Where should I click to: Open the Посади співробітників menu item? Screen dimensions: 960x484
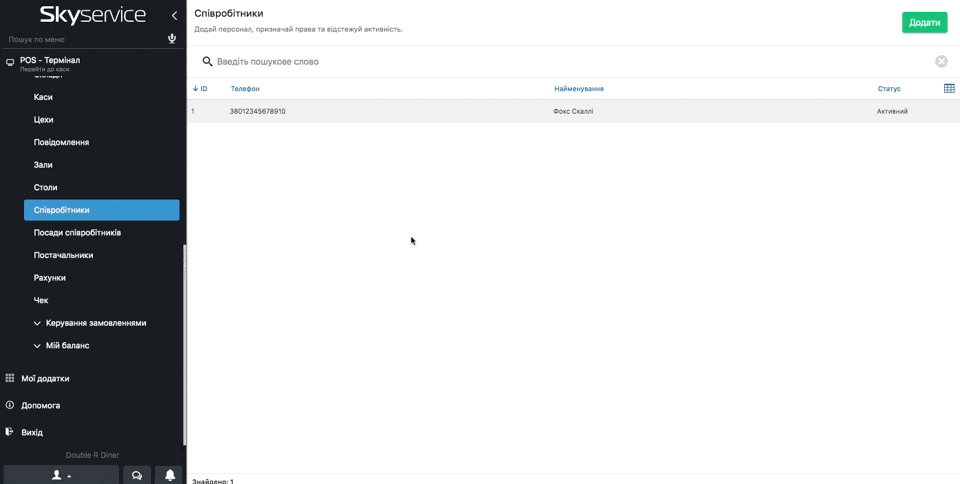(x=77, y=233)
